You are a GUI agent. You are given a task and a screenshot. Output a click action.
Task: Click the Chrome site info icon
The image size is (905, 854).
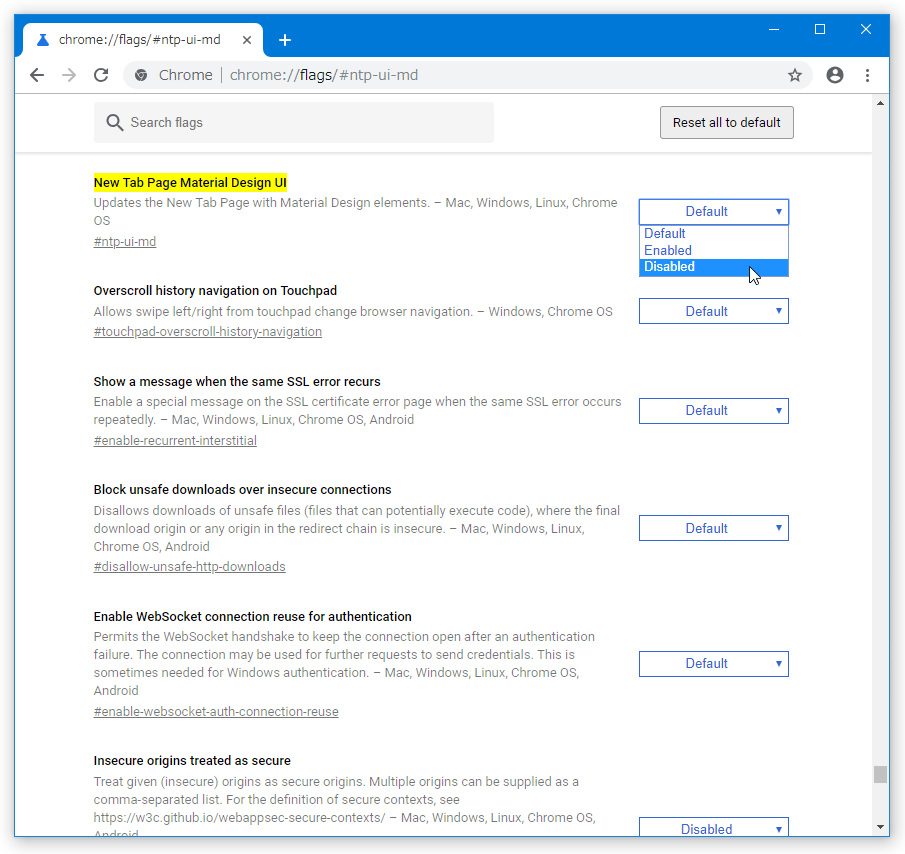(x=141, y=75)
